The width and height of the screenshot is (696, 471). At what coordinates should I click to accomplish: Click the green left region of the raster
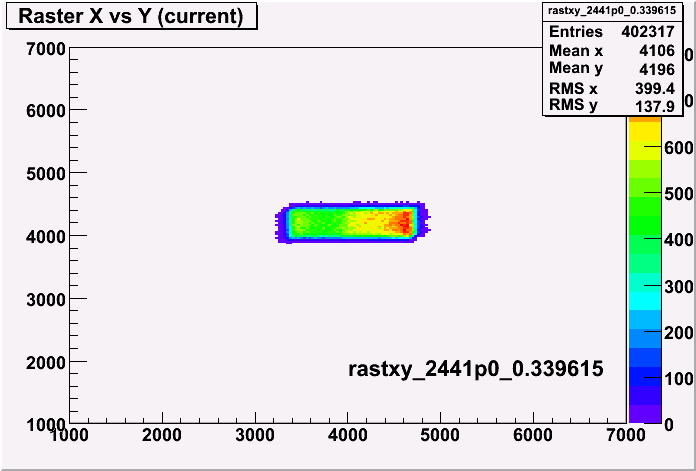click(x=317, y=222)
